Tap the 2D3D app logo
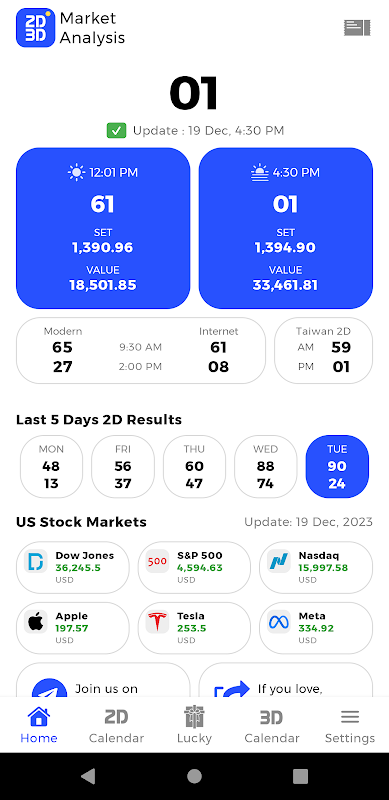This screenshot has height=800, width=389. (x=35, y=28)
